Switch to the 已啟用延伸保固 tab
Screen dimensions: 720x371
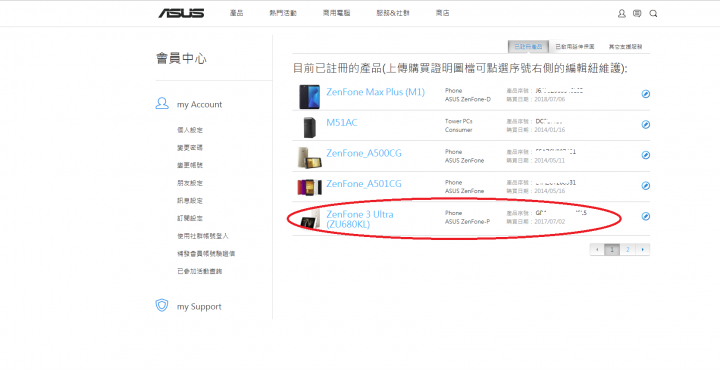click(x=575, y=47)
